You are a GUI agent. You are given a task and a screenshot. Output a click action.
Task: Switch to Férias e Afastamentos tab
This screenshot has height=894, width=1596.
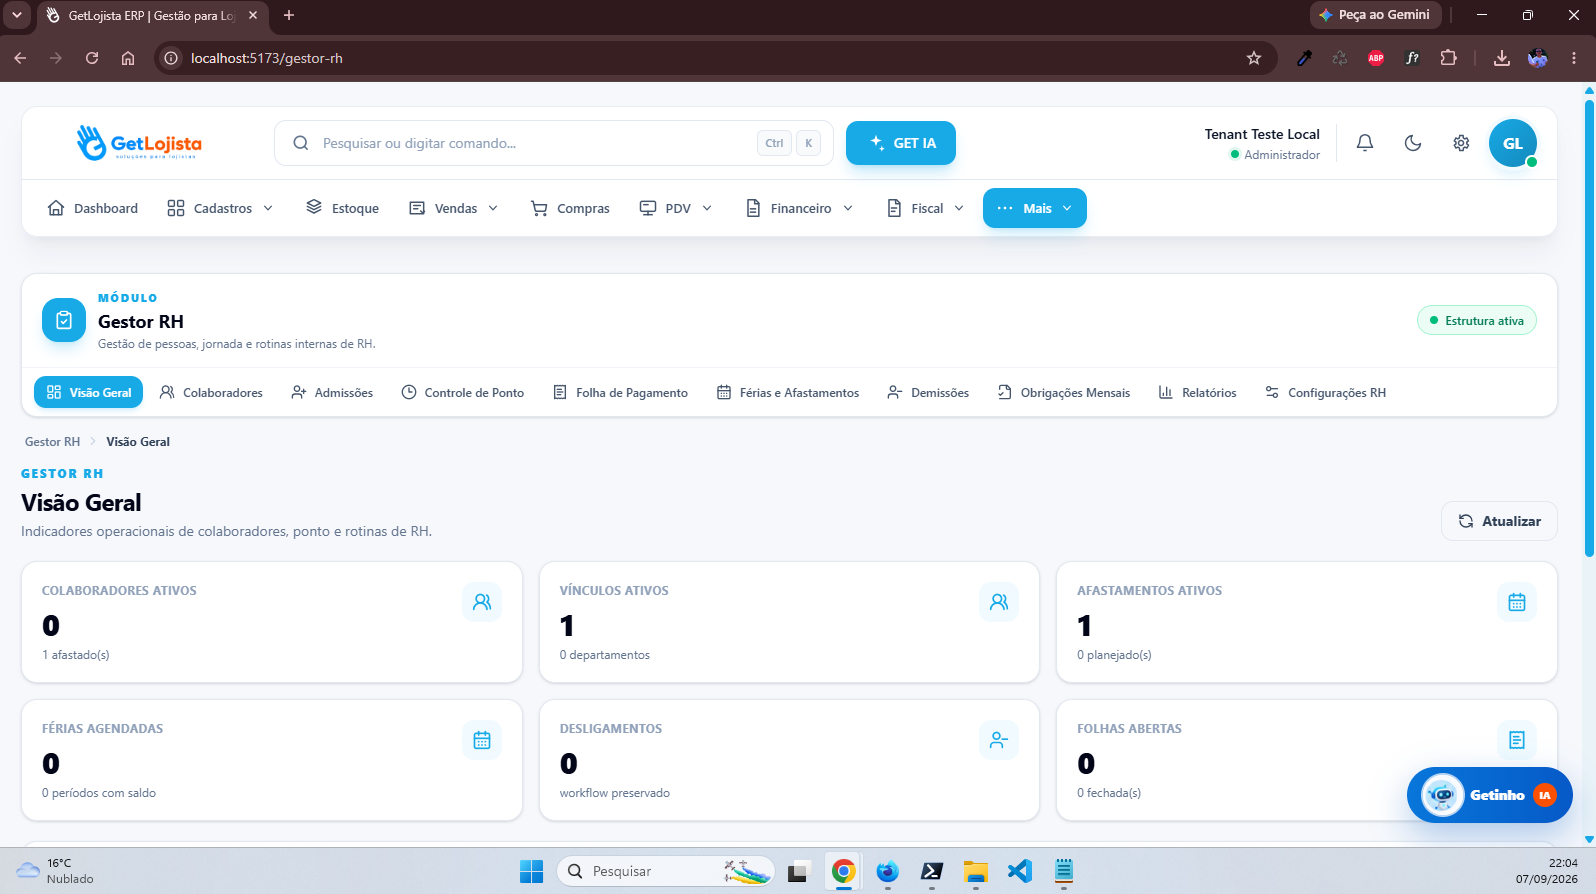[x=788, y=392]
